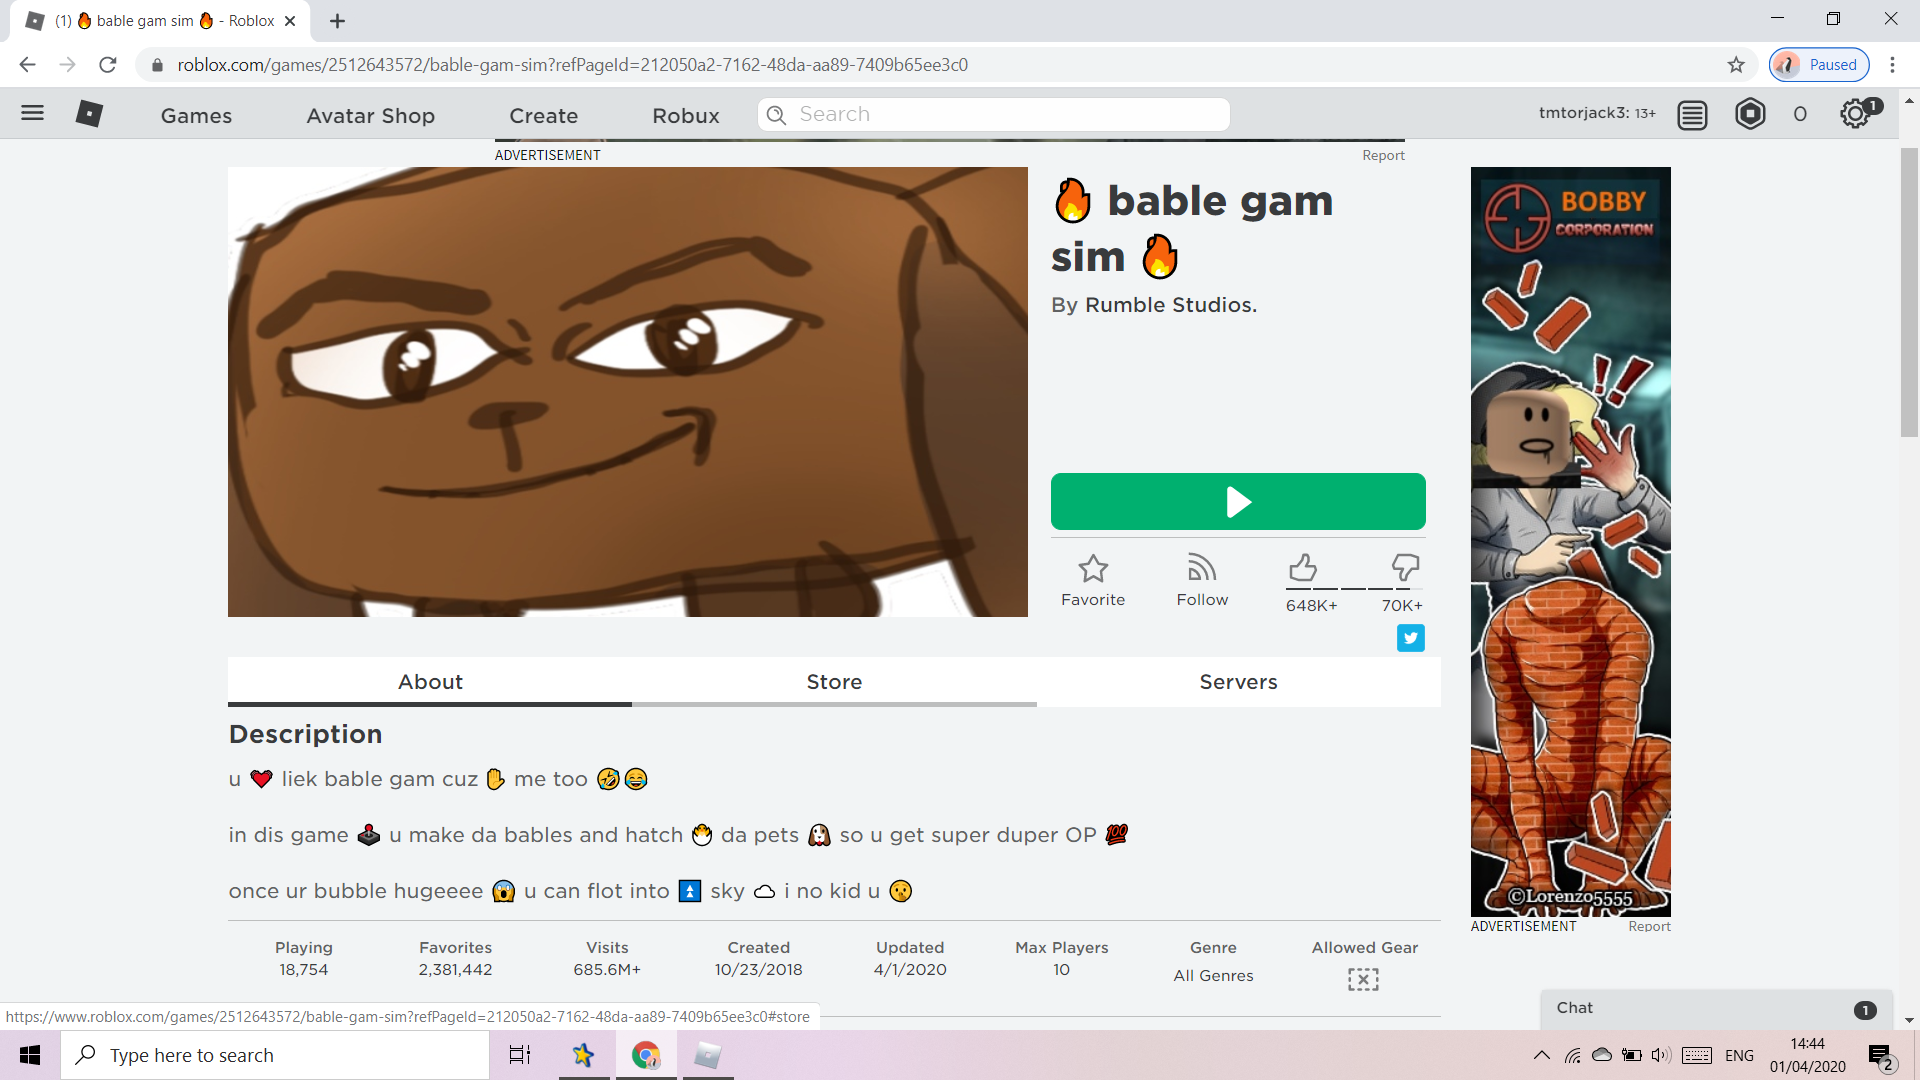Open the settings gear icon
Image resolution: width=1920 pixels, height=1080 pixels.
tap(1855, 114)
